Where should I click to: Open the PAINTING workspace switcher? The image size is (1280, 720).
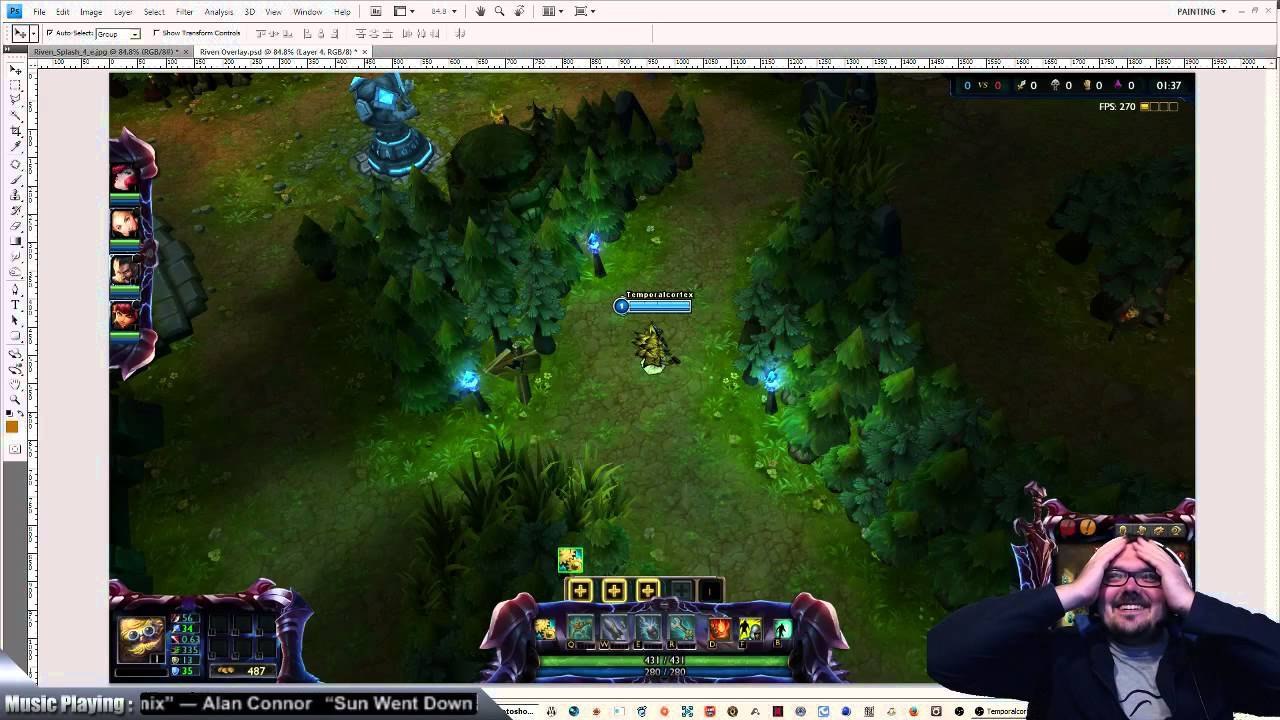[1201, 11]
